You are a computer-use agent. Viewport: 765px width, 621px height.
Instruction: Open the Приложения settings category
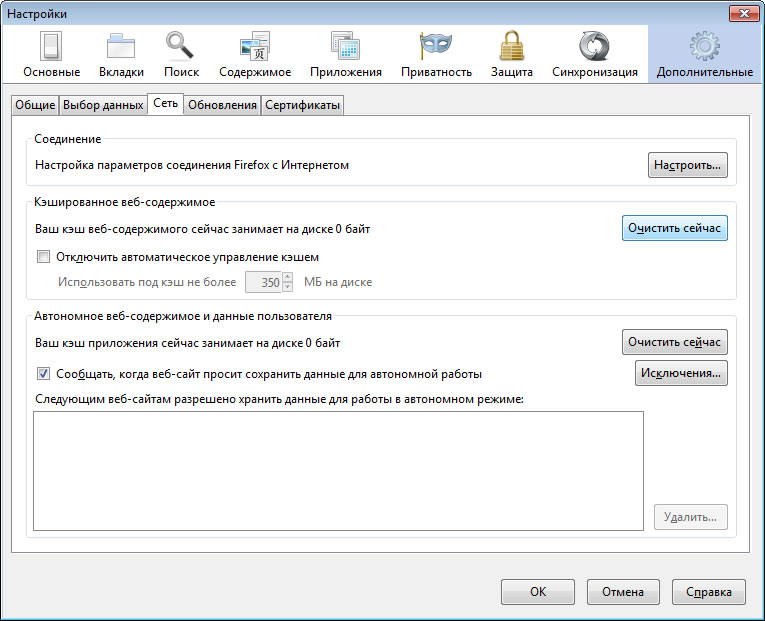click(345, 55)
